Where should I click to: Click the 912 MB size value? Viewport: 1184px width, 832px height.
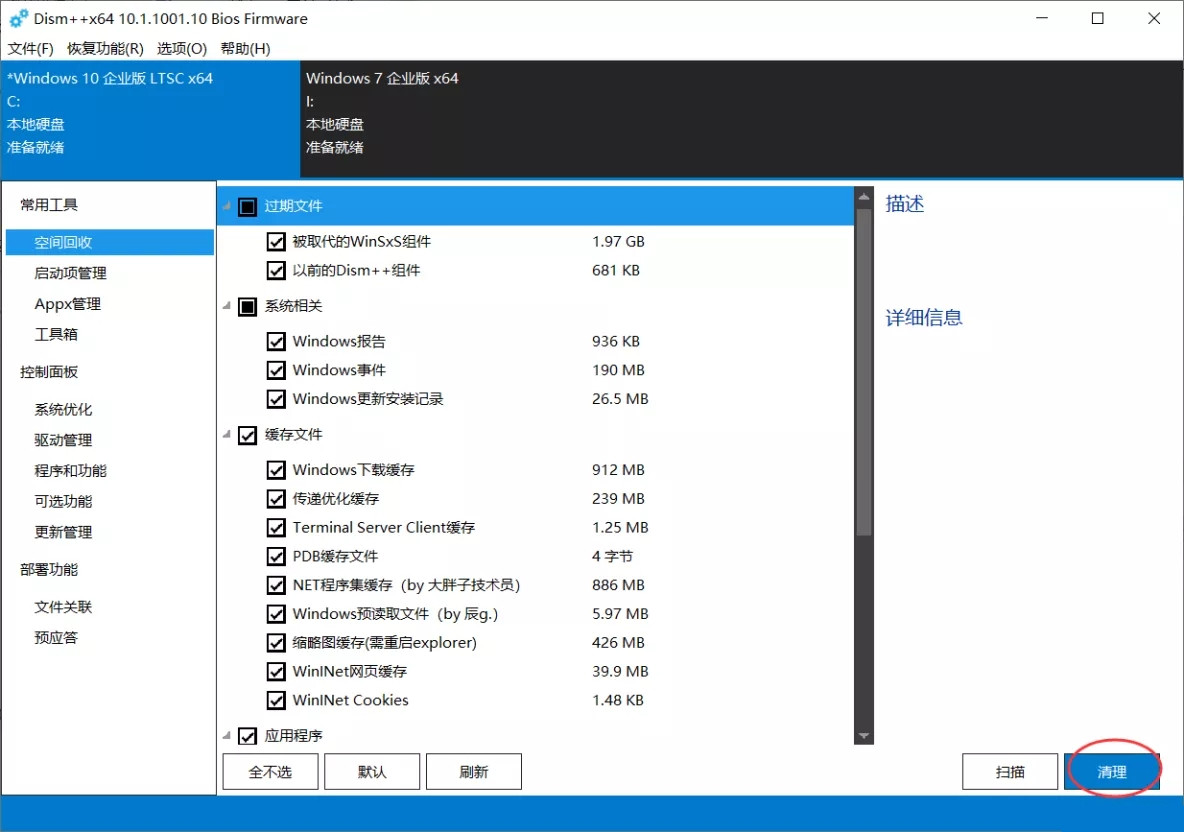pos(618,470)
